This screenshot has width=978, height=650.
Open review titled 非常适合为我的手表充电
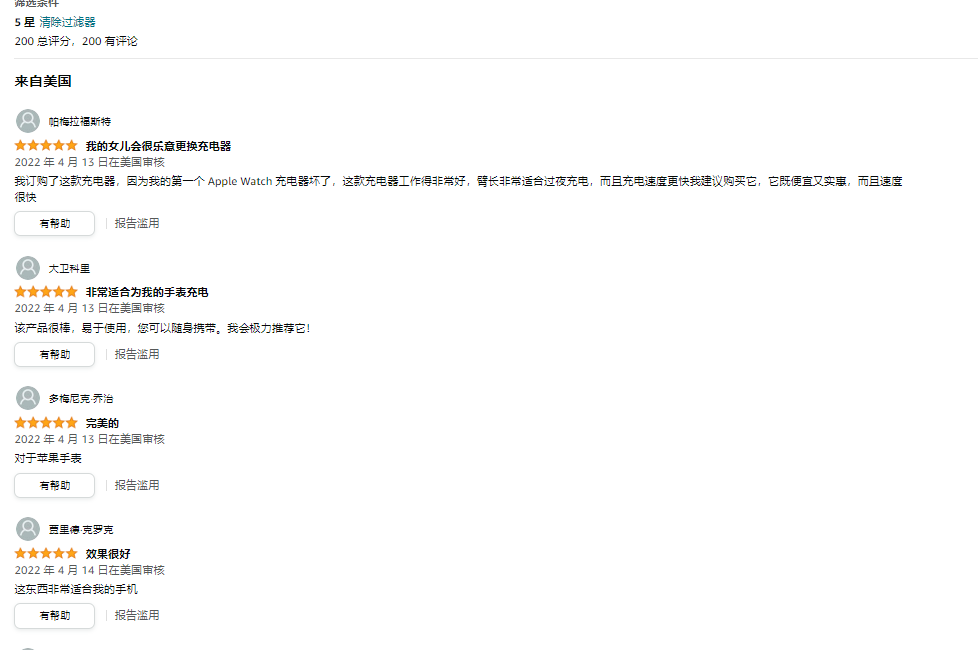click(x=147, y=292)
